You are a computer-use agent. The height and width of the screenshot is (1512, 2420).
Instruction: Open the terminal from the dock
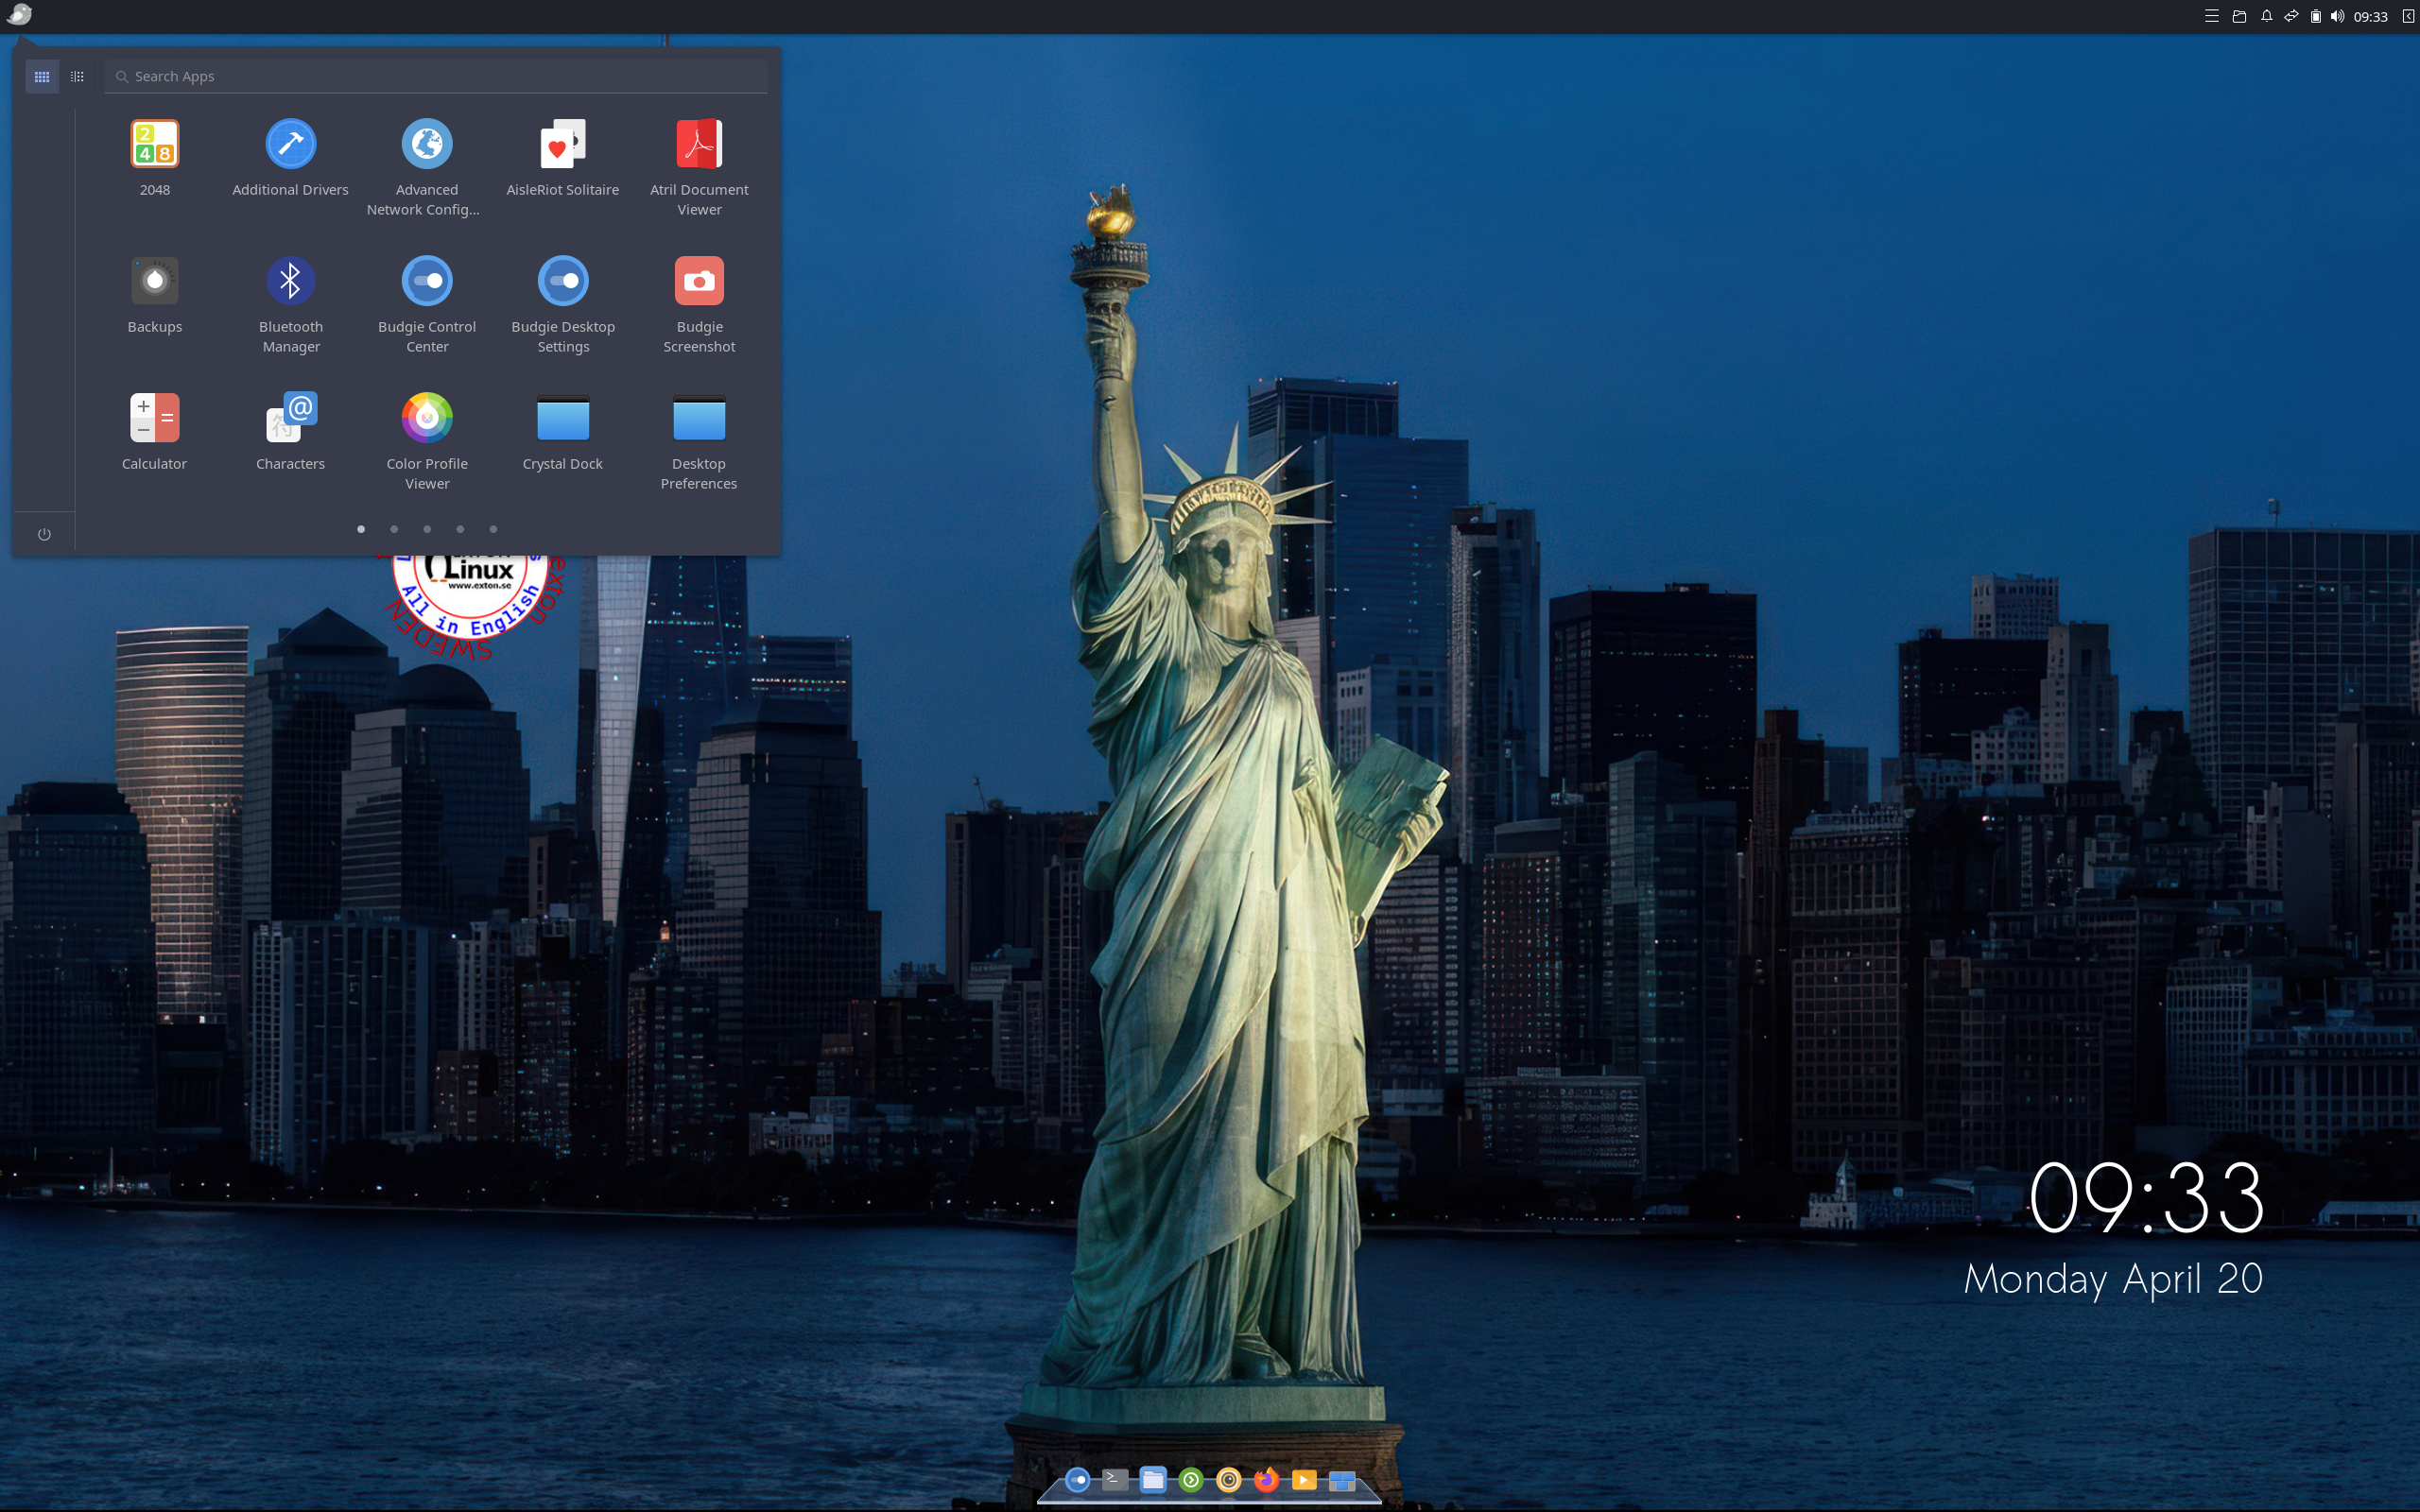pos(1115,1479)
